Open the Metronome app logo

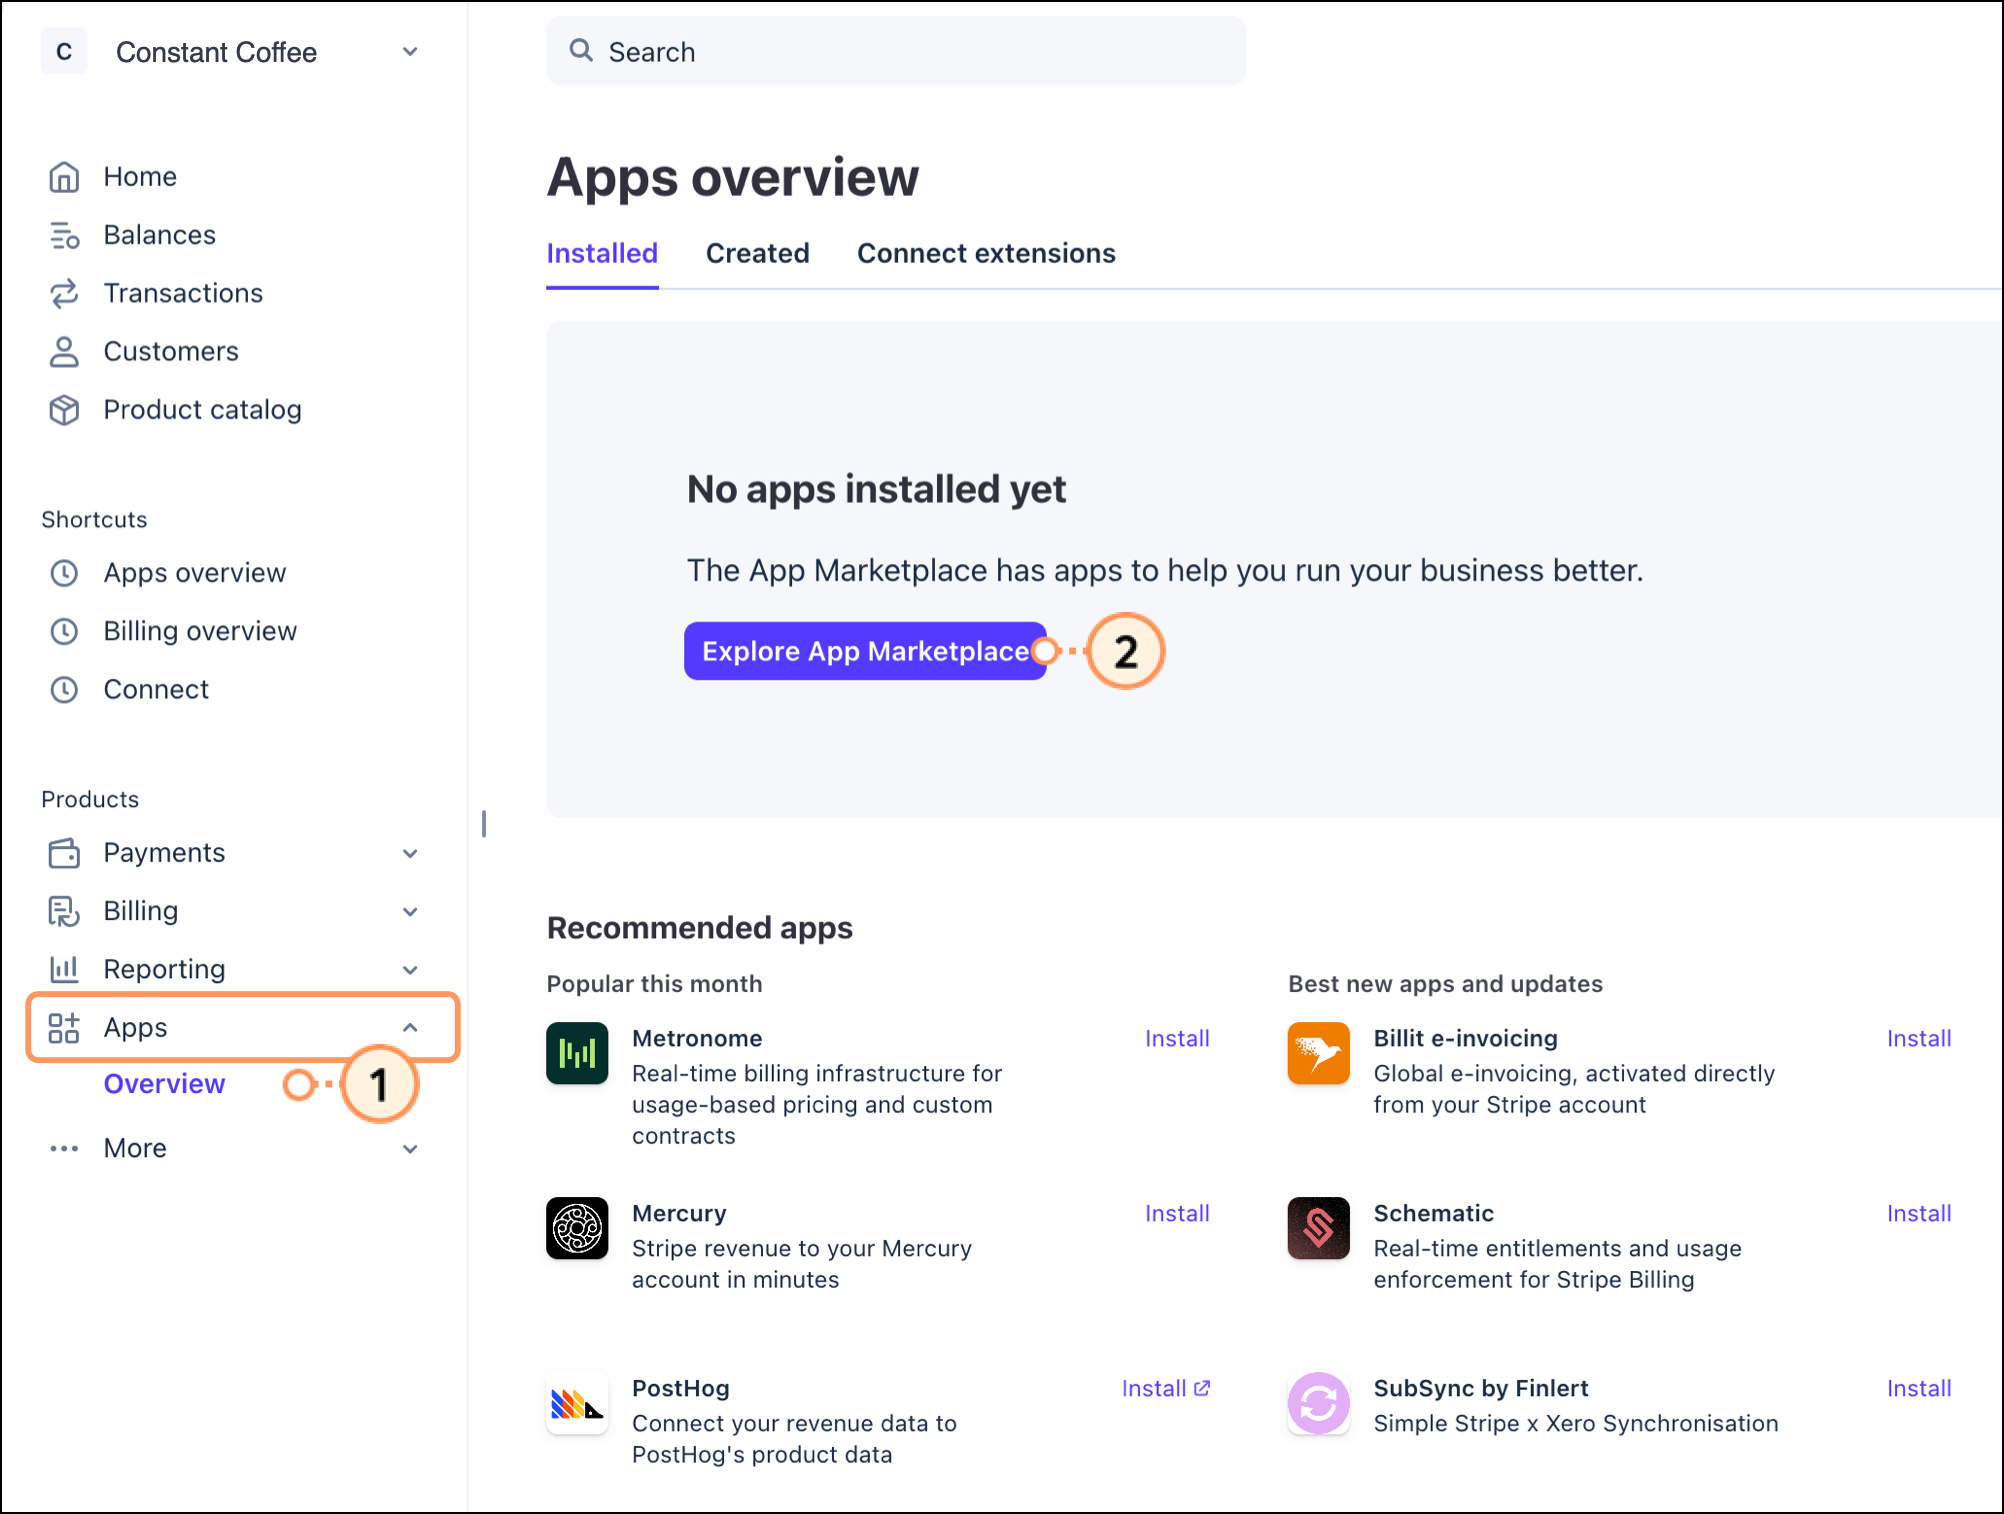(577, 1053)
